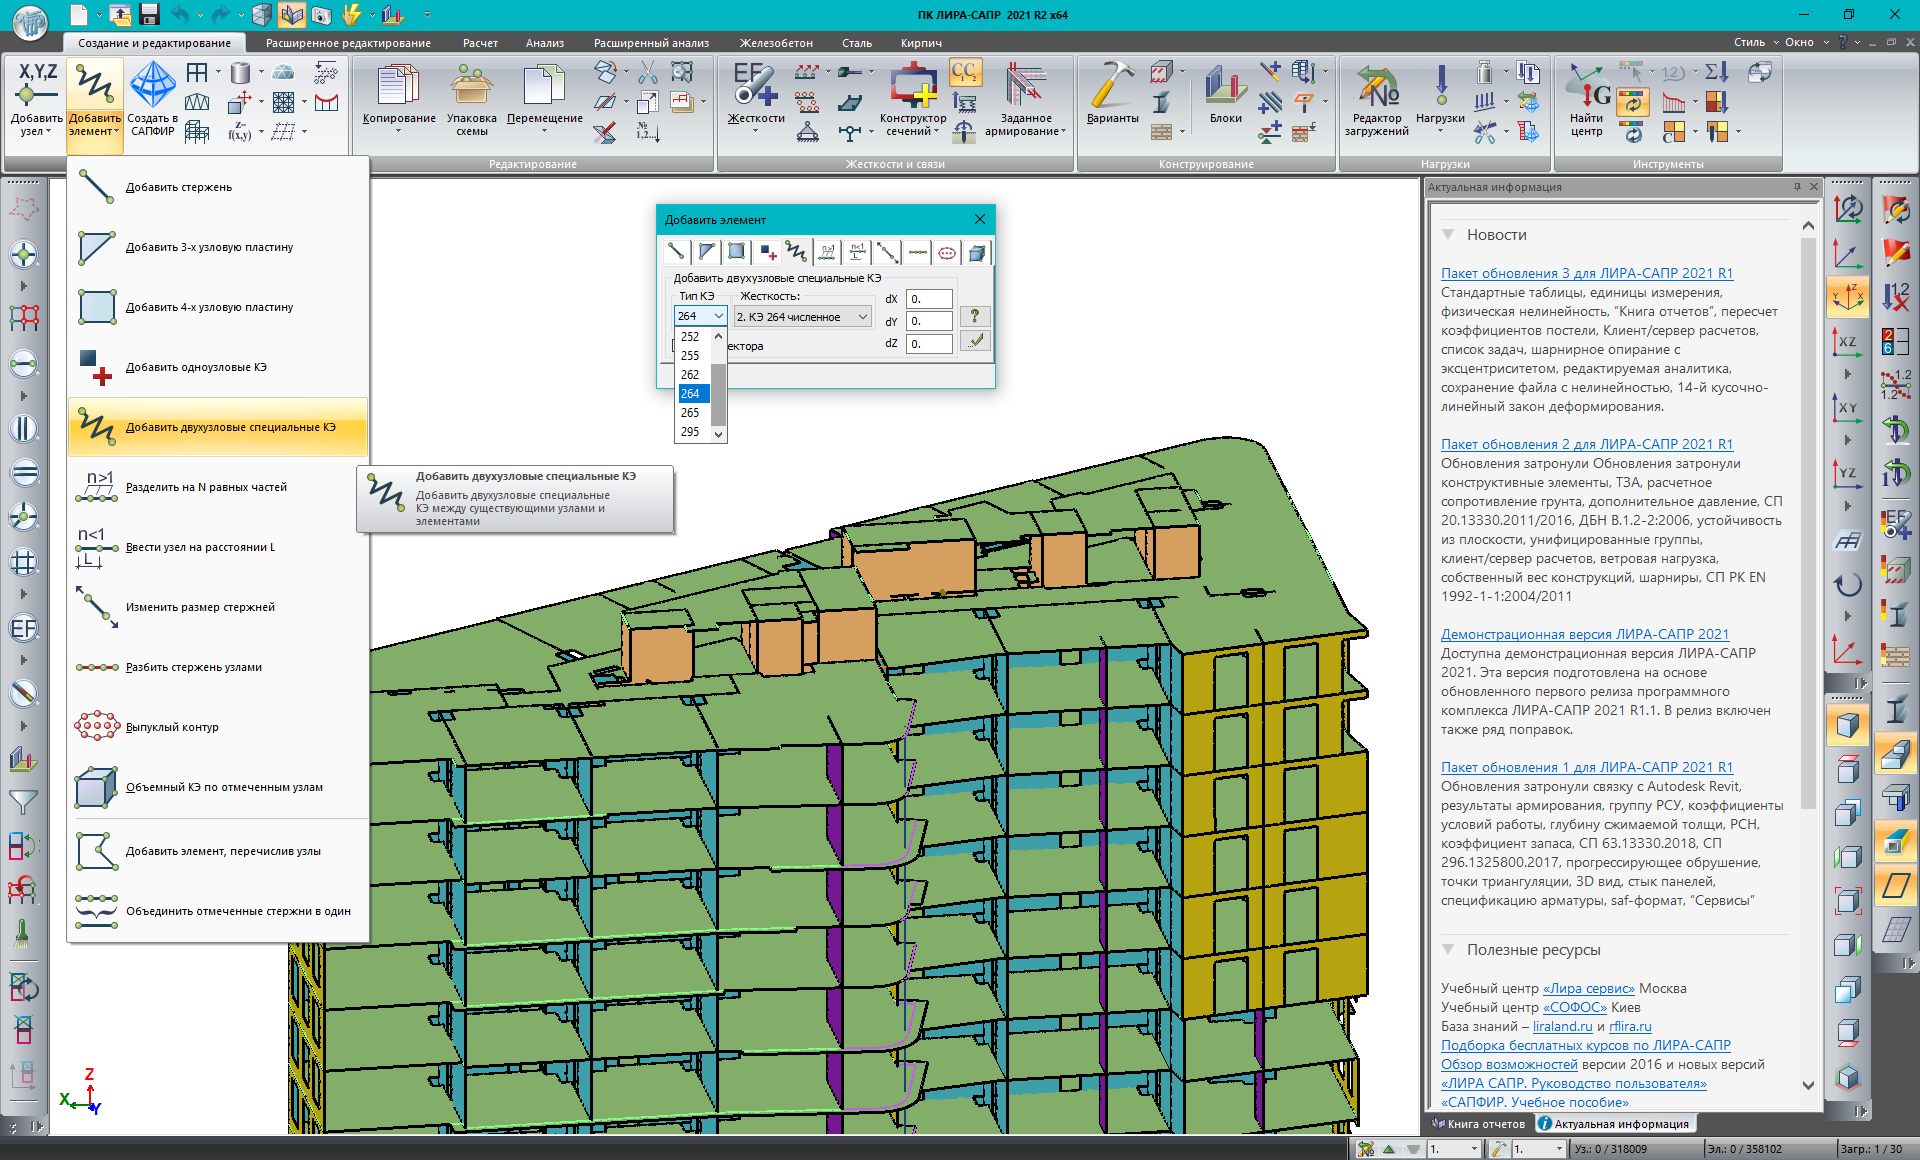Open the Расчет ribbon tab

click(x=480, y=43)
